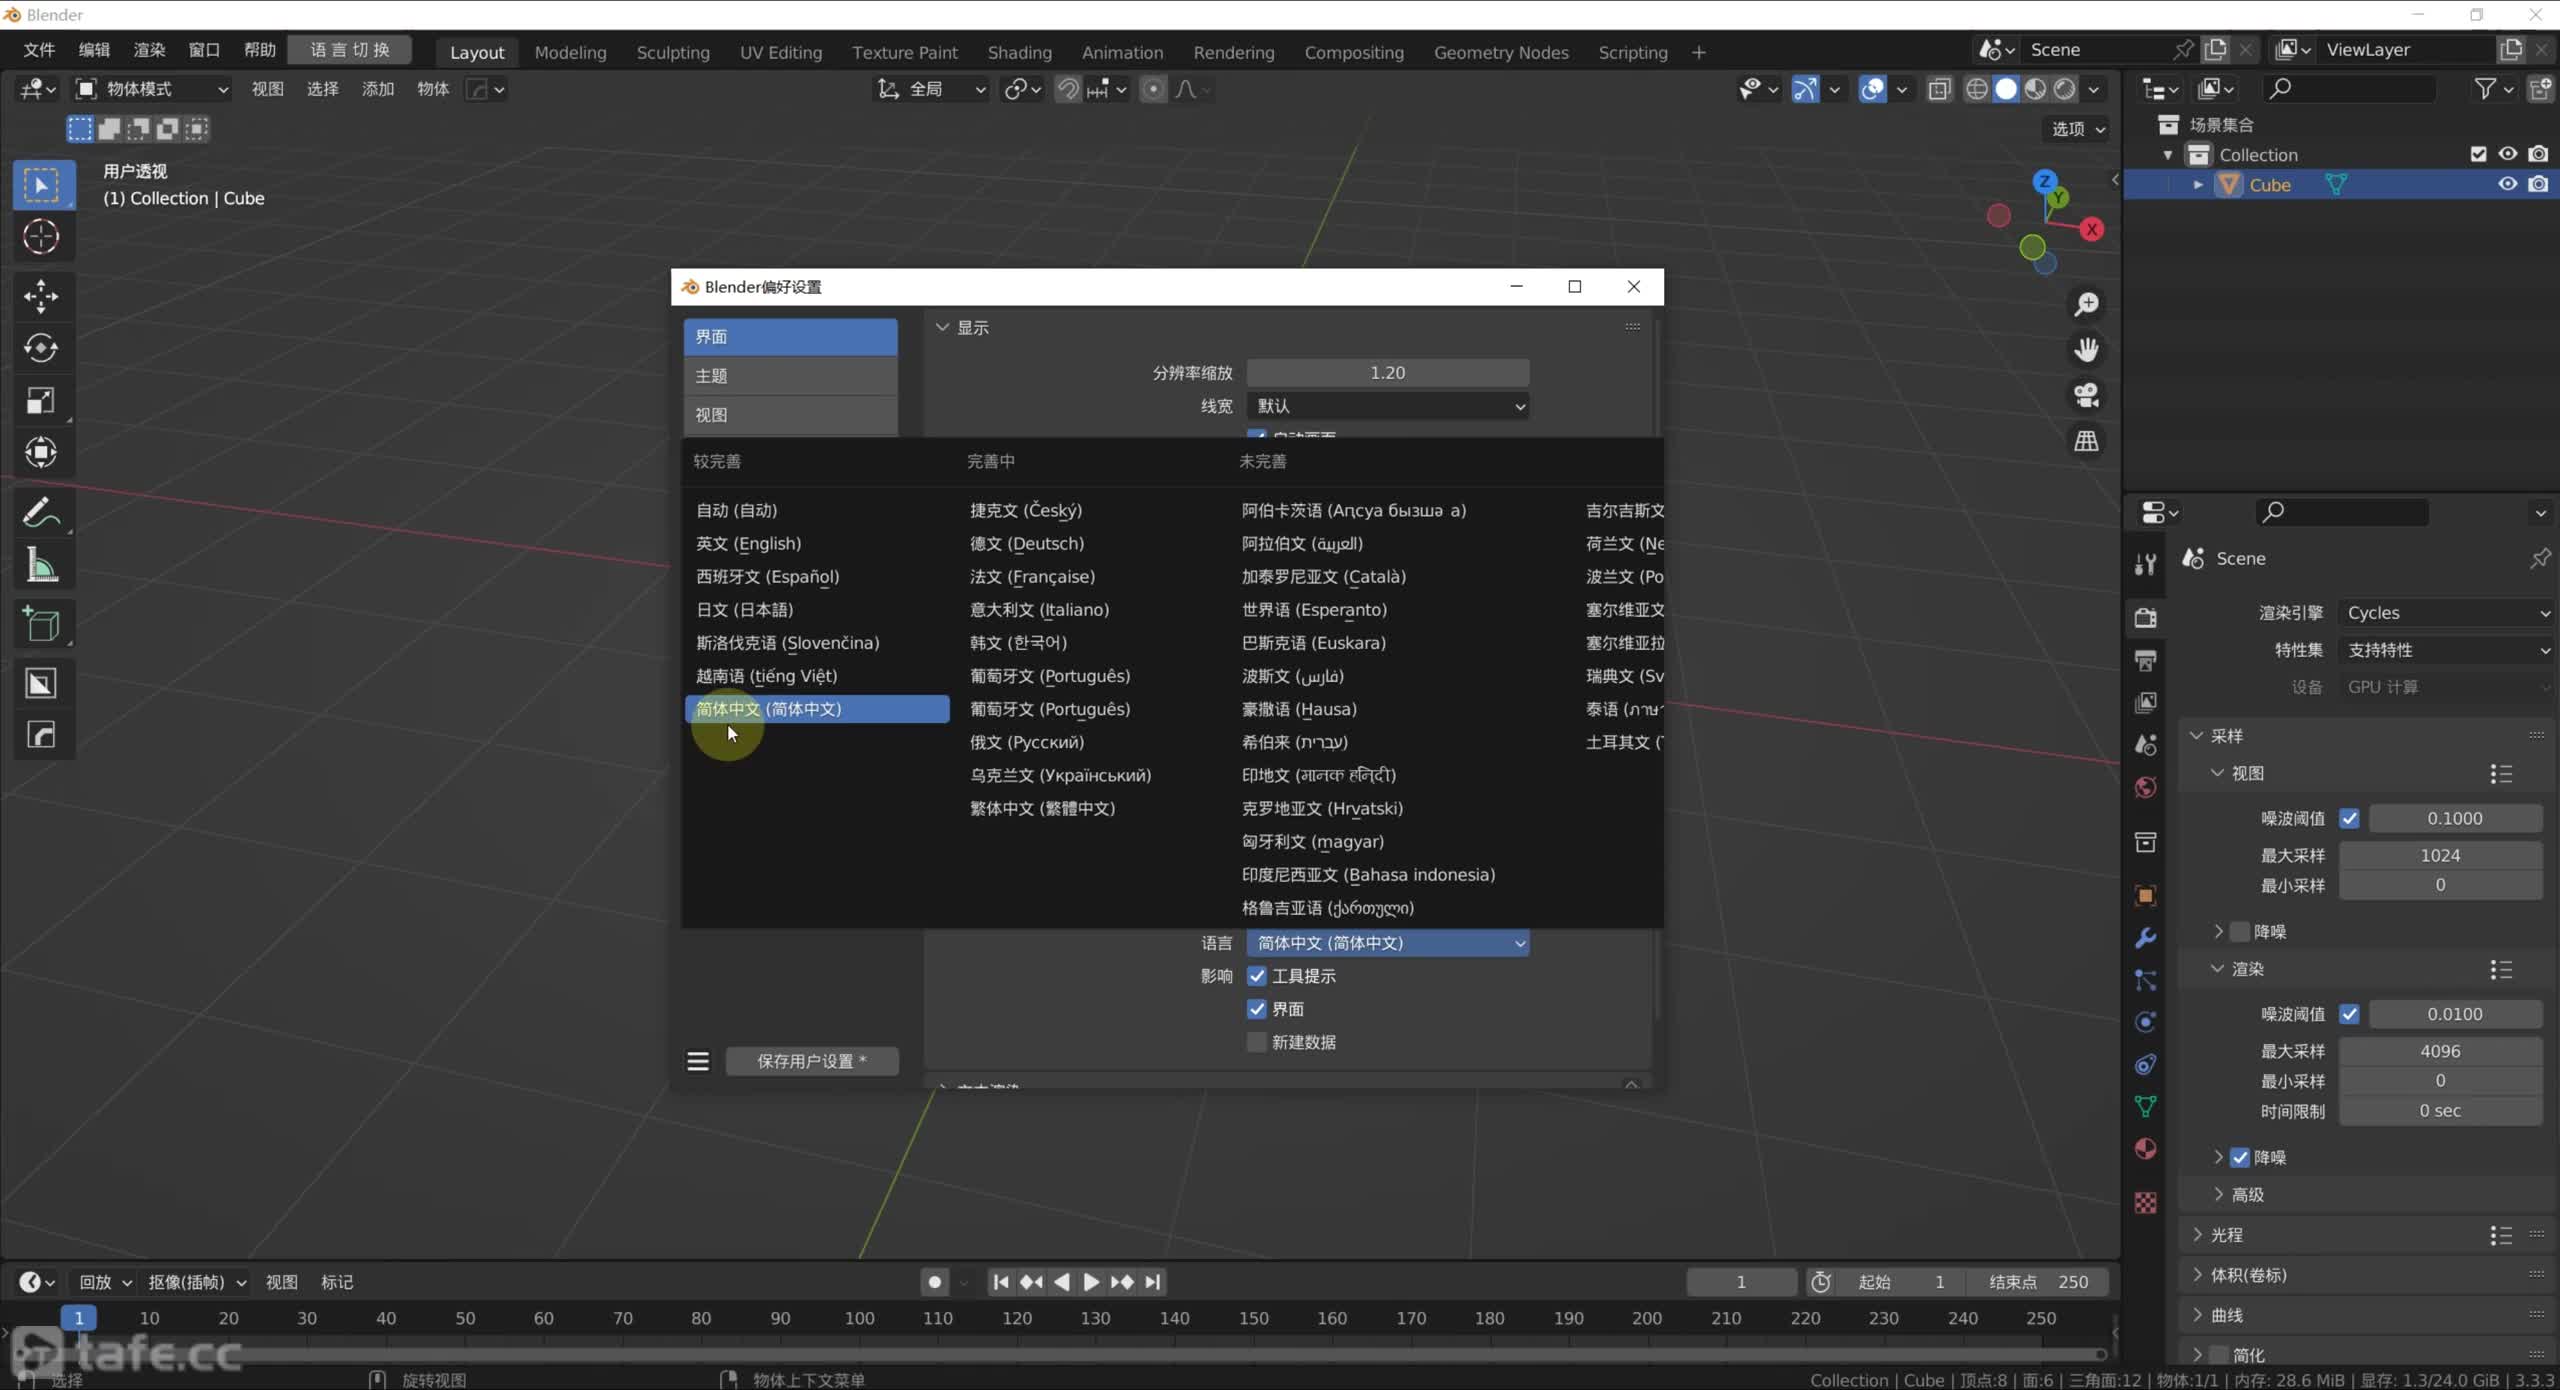
Task: Select the Move tool
Action: pyautogui.click(x=41, y=296)
